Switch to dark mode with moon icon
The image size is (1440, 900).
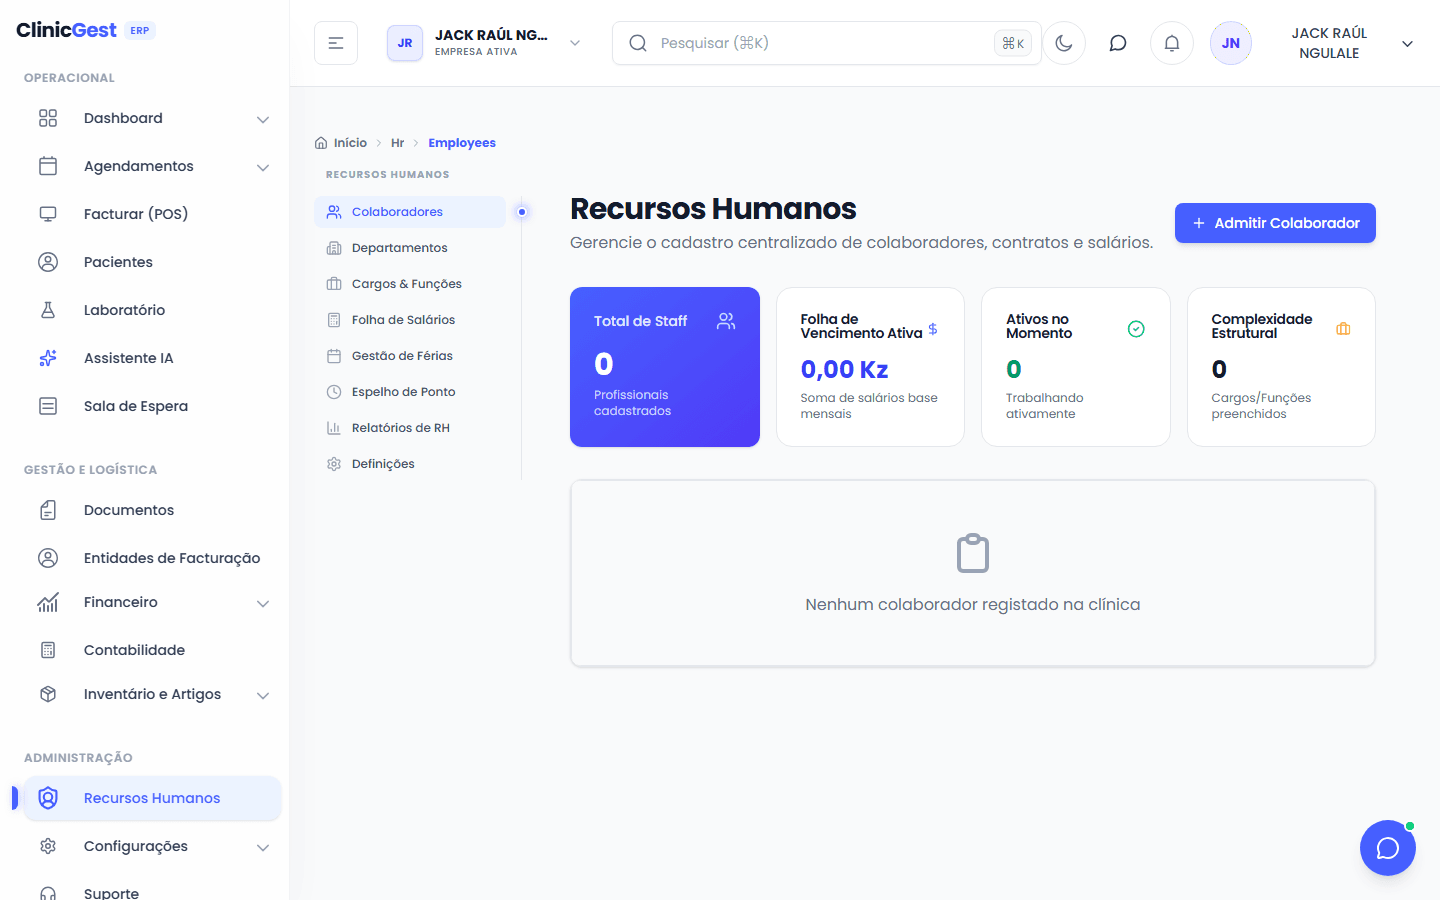tap(1064, 43)
